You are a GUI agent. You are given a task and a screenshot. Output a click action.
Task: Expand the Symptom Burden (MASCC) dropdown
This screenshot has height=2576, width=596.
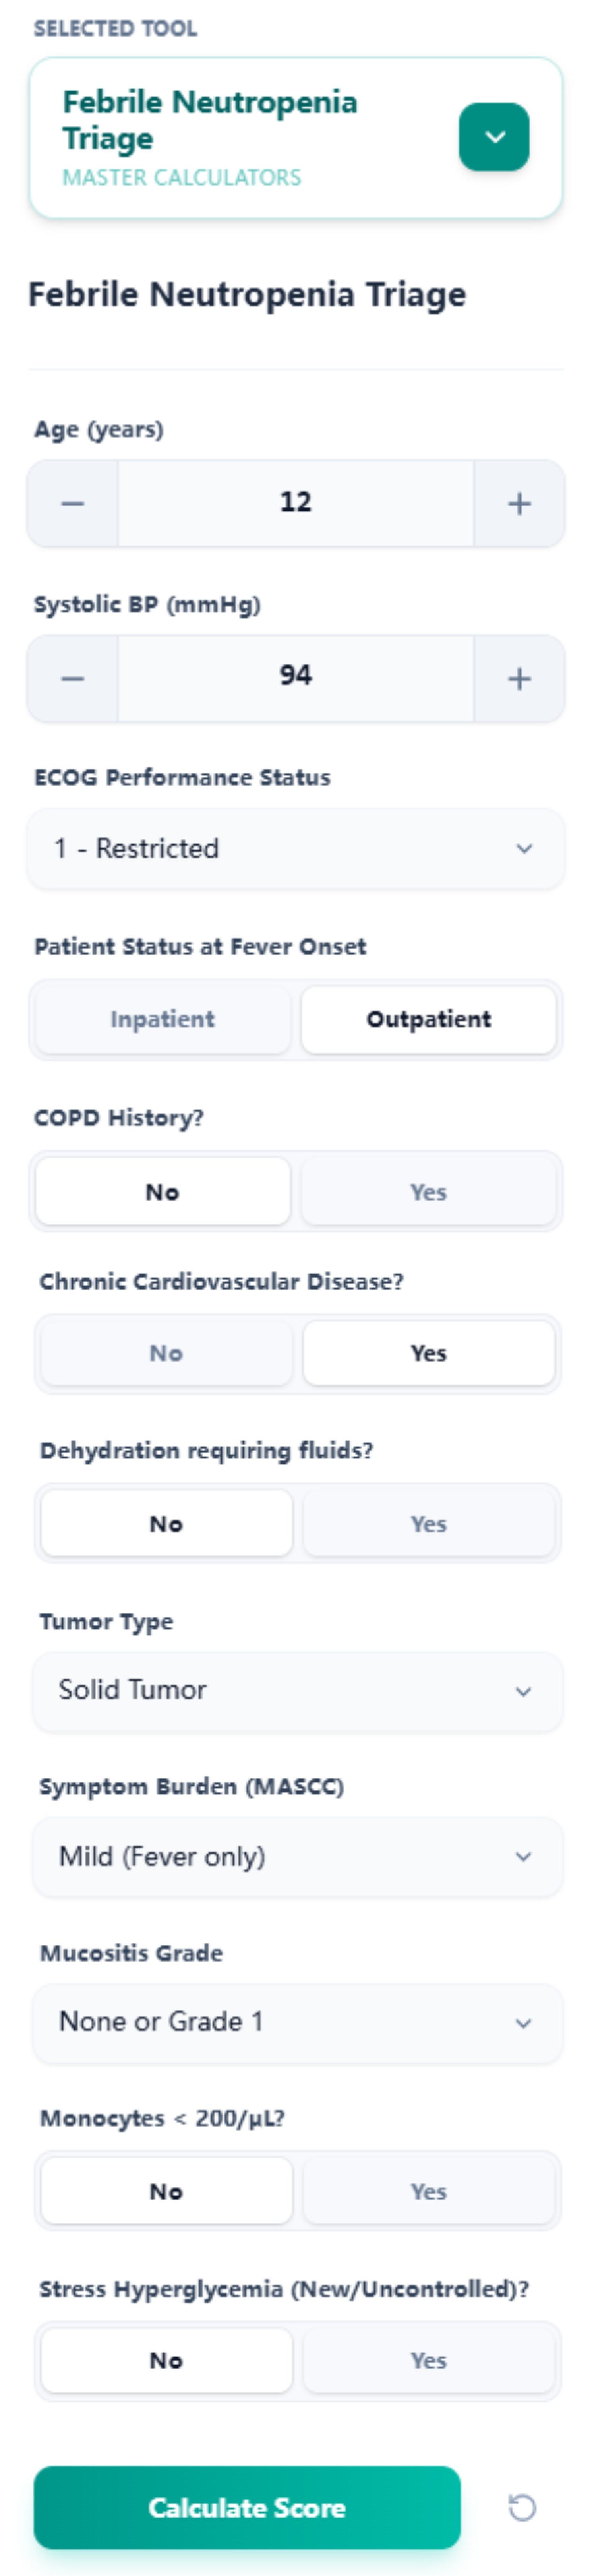pyautogui.click(x=297, y=1856)
